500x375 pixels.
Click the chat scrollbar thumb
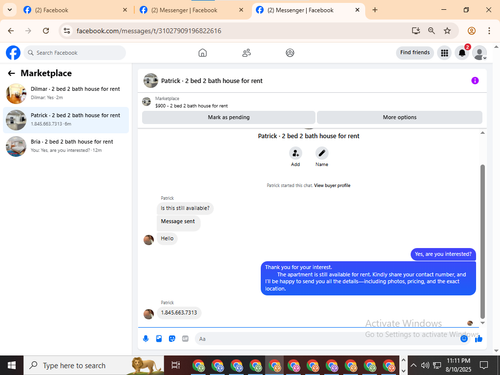pos(482,242)
